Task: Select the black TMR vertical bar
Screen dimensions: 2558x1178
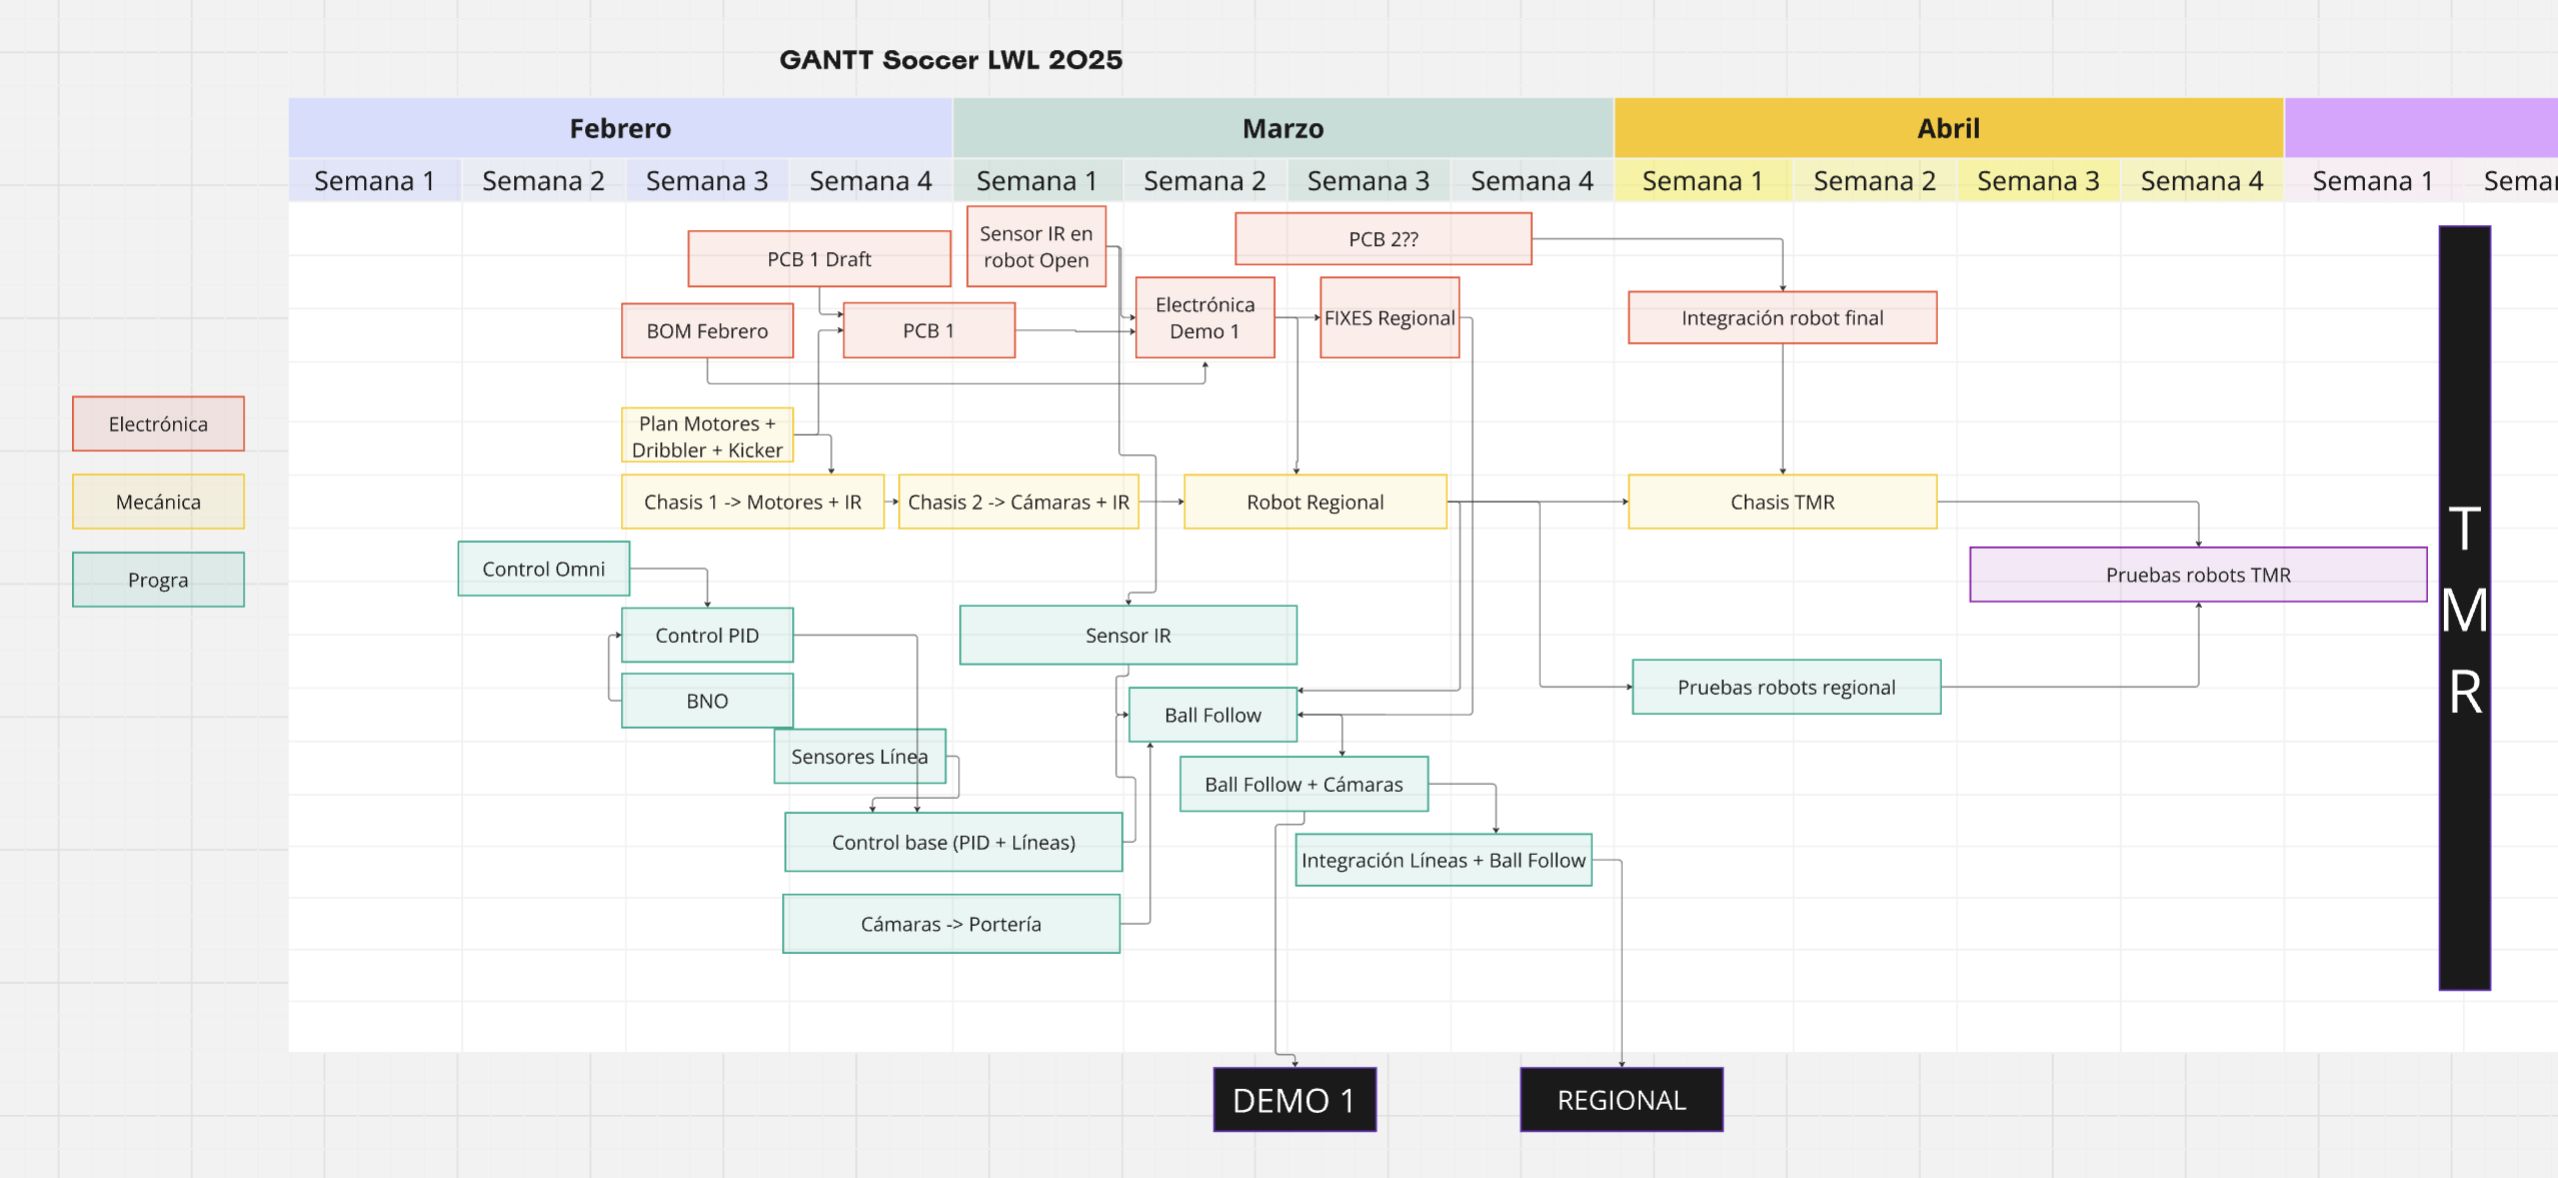Action: tap(2464, 608)
